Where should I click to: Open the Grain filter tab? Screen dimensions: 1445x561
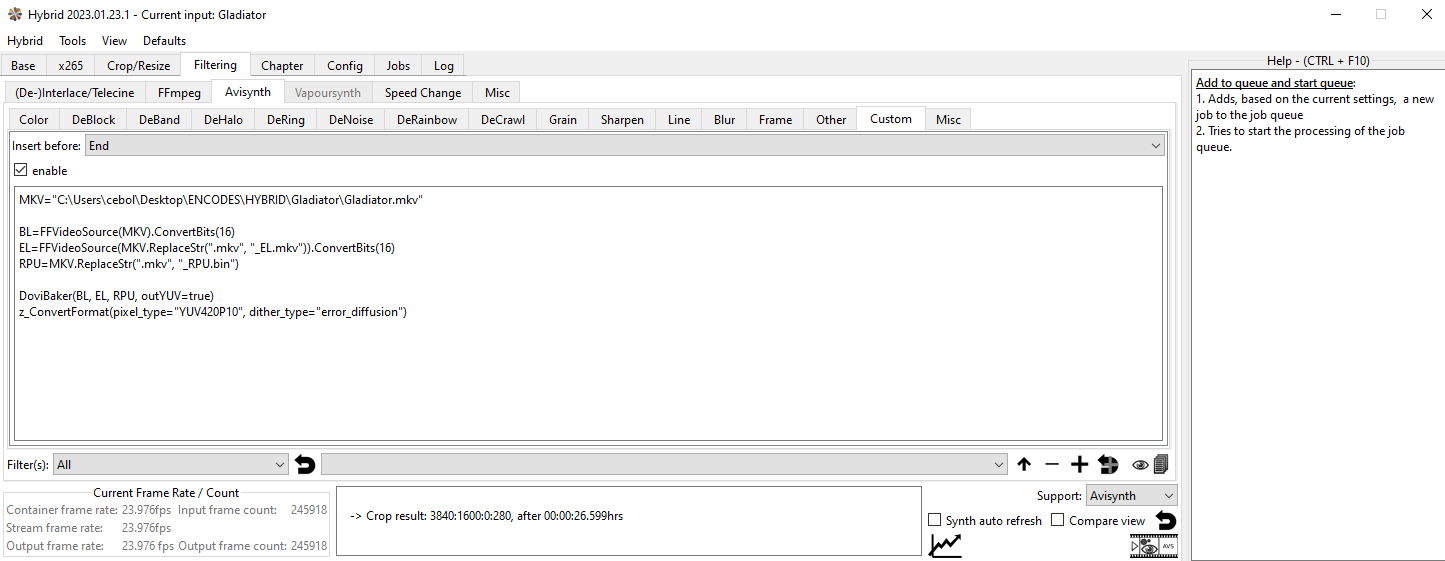pyautogui.click(x=562, y=120)
